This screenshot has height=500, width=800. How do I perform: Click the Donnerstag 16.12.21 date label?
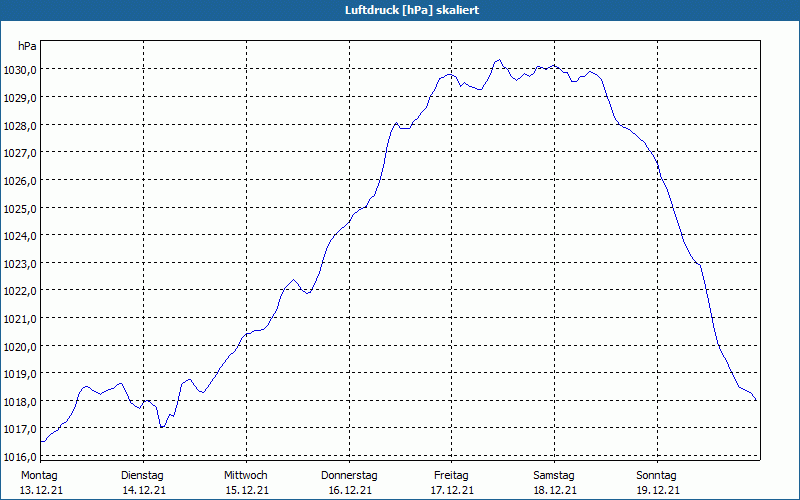[x=349, y=483]
